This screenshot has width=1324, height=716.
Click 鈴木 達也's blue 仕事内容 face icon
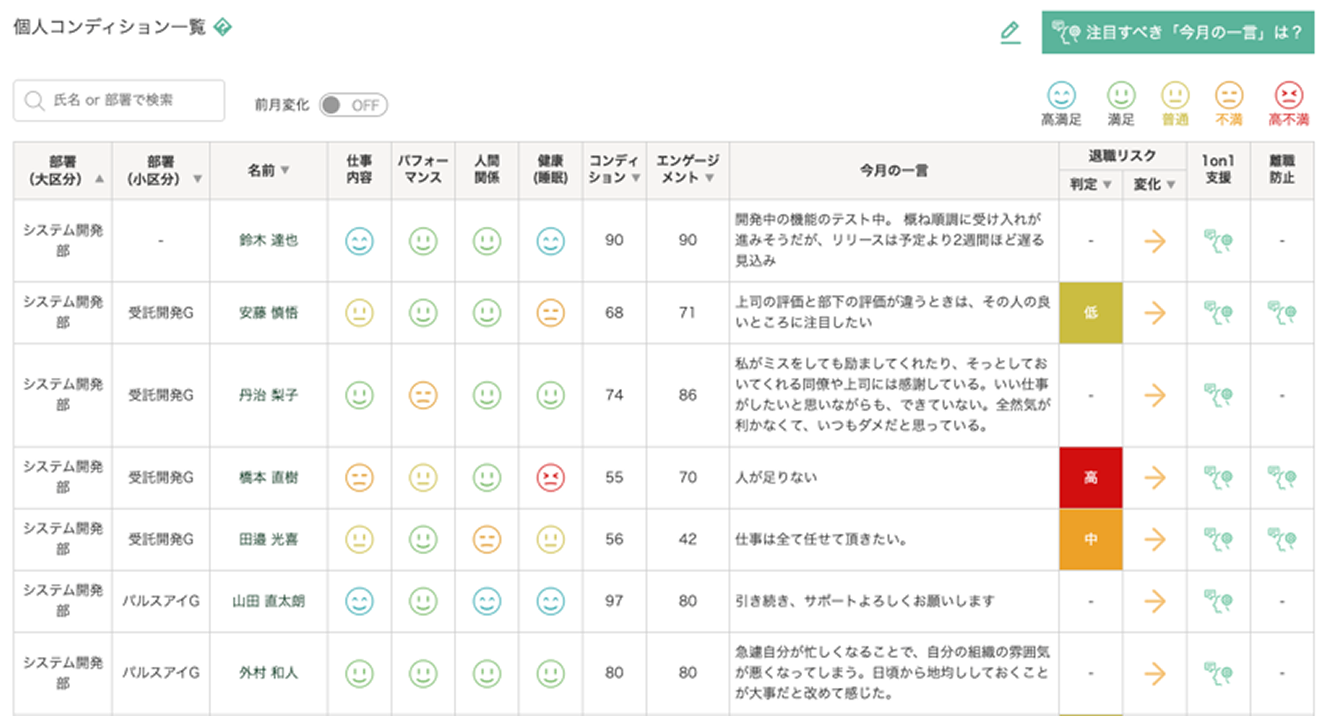(359, 241)
